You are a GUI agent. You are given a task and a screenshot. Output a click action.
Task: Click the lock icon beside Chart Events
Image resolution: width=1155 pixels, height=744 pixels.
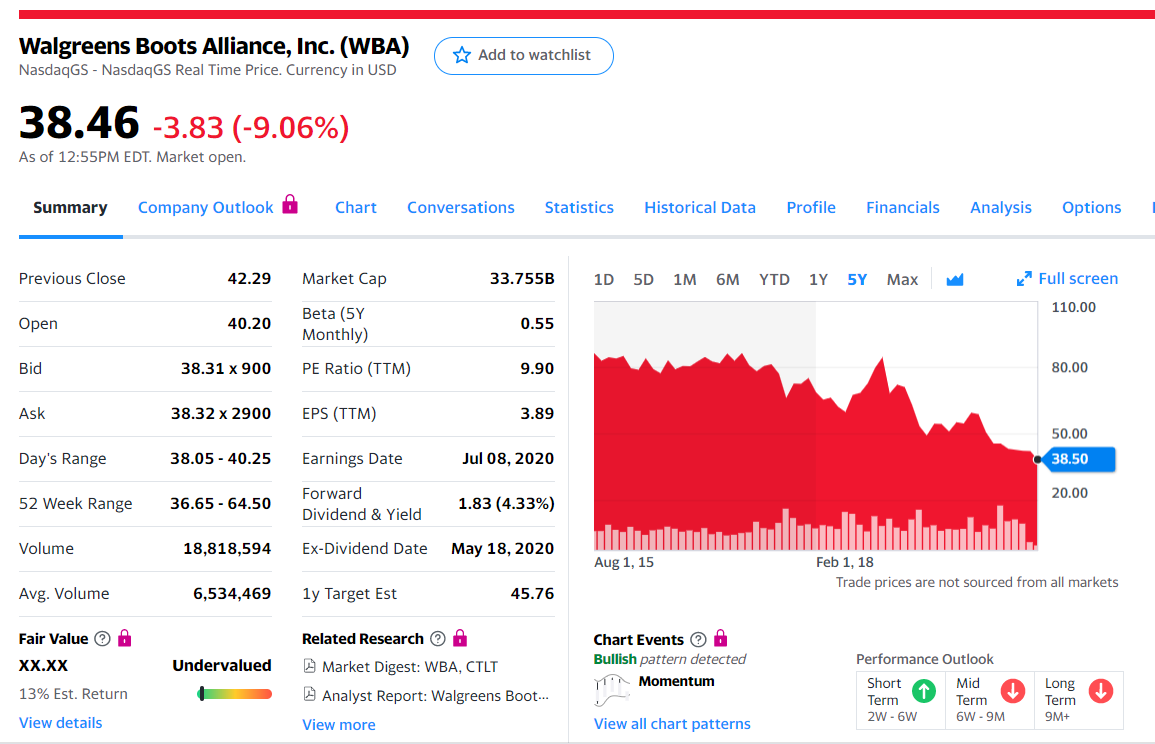tap(721, 638)
